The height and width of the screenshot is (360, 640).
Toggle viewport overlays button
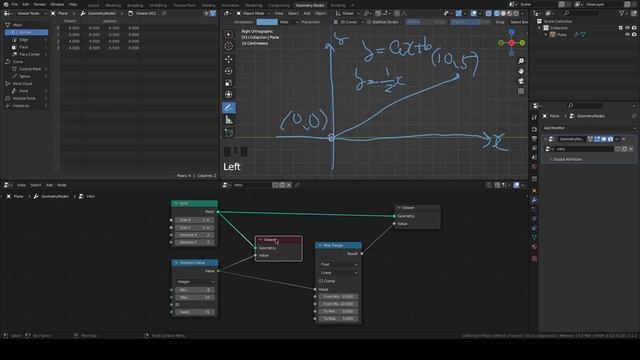click(x=473, y=13)
